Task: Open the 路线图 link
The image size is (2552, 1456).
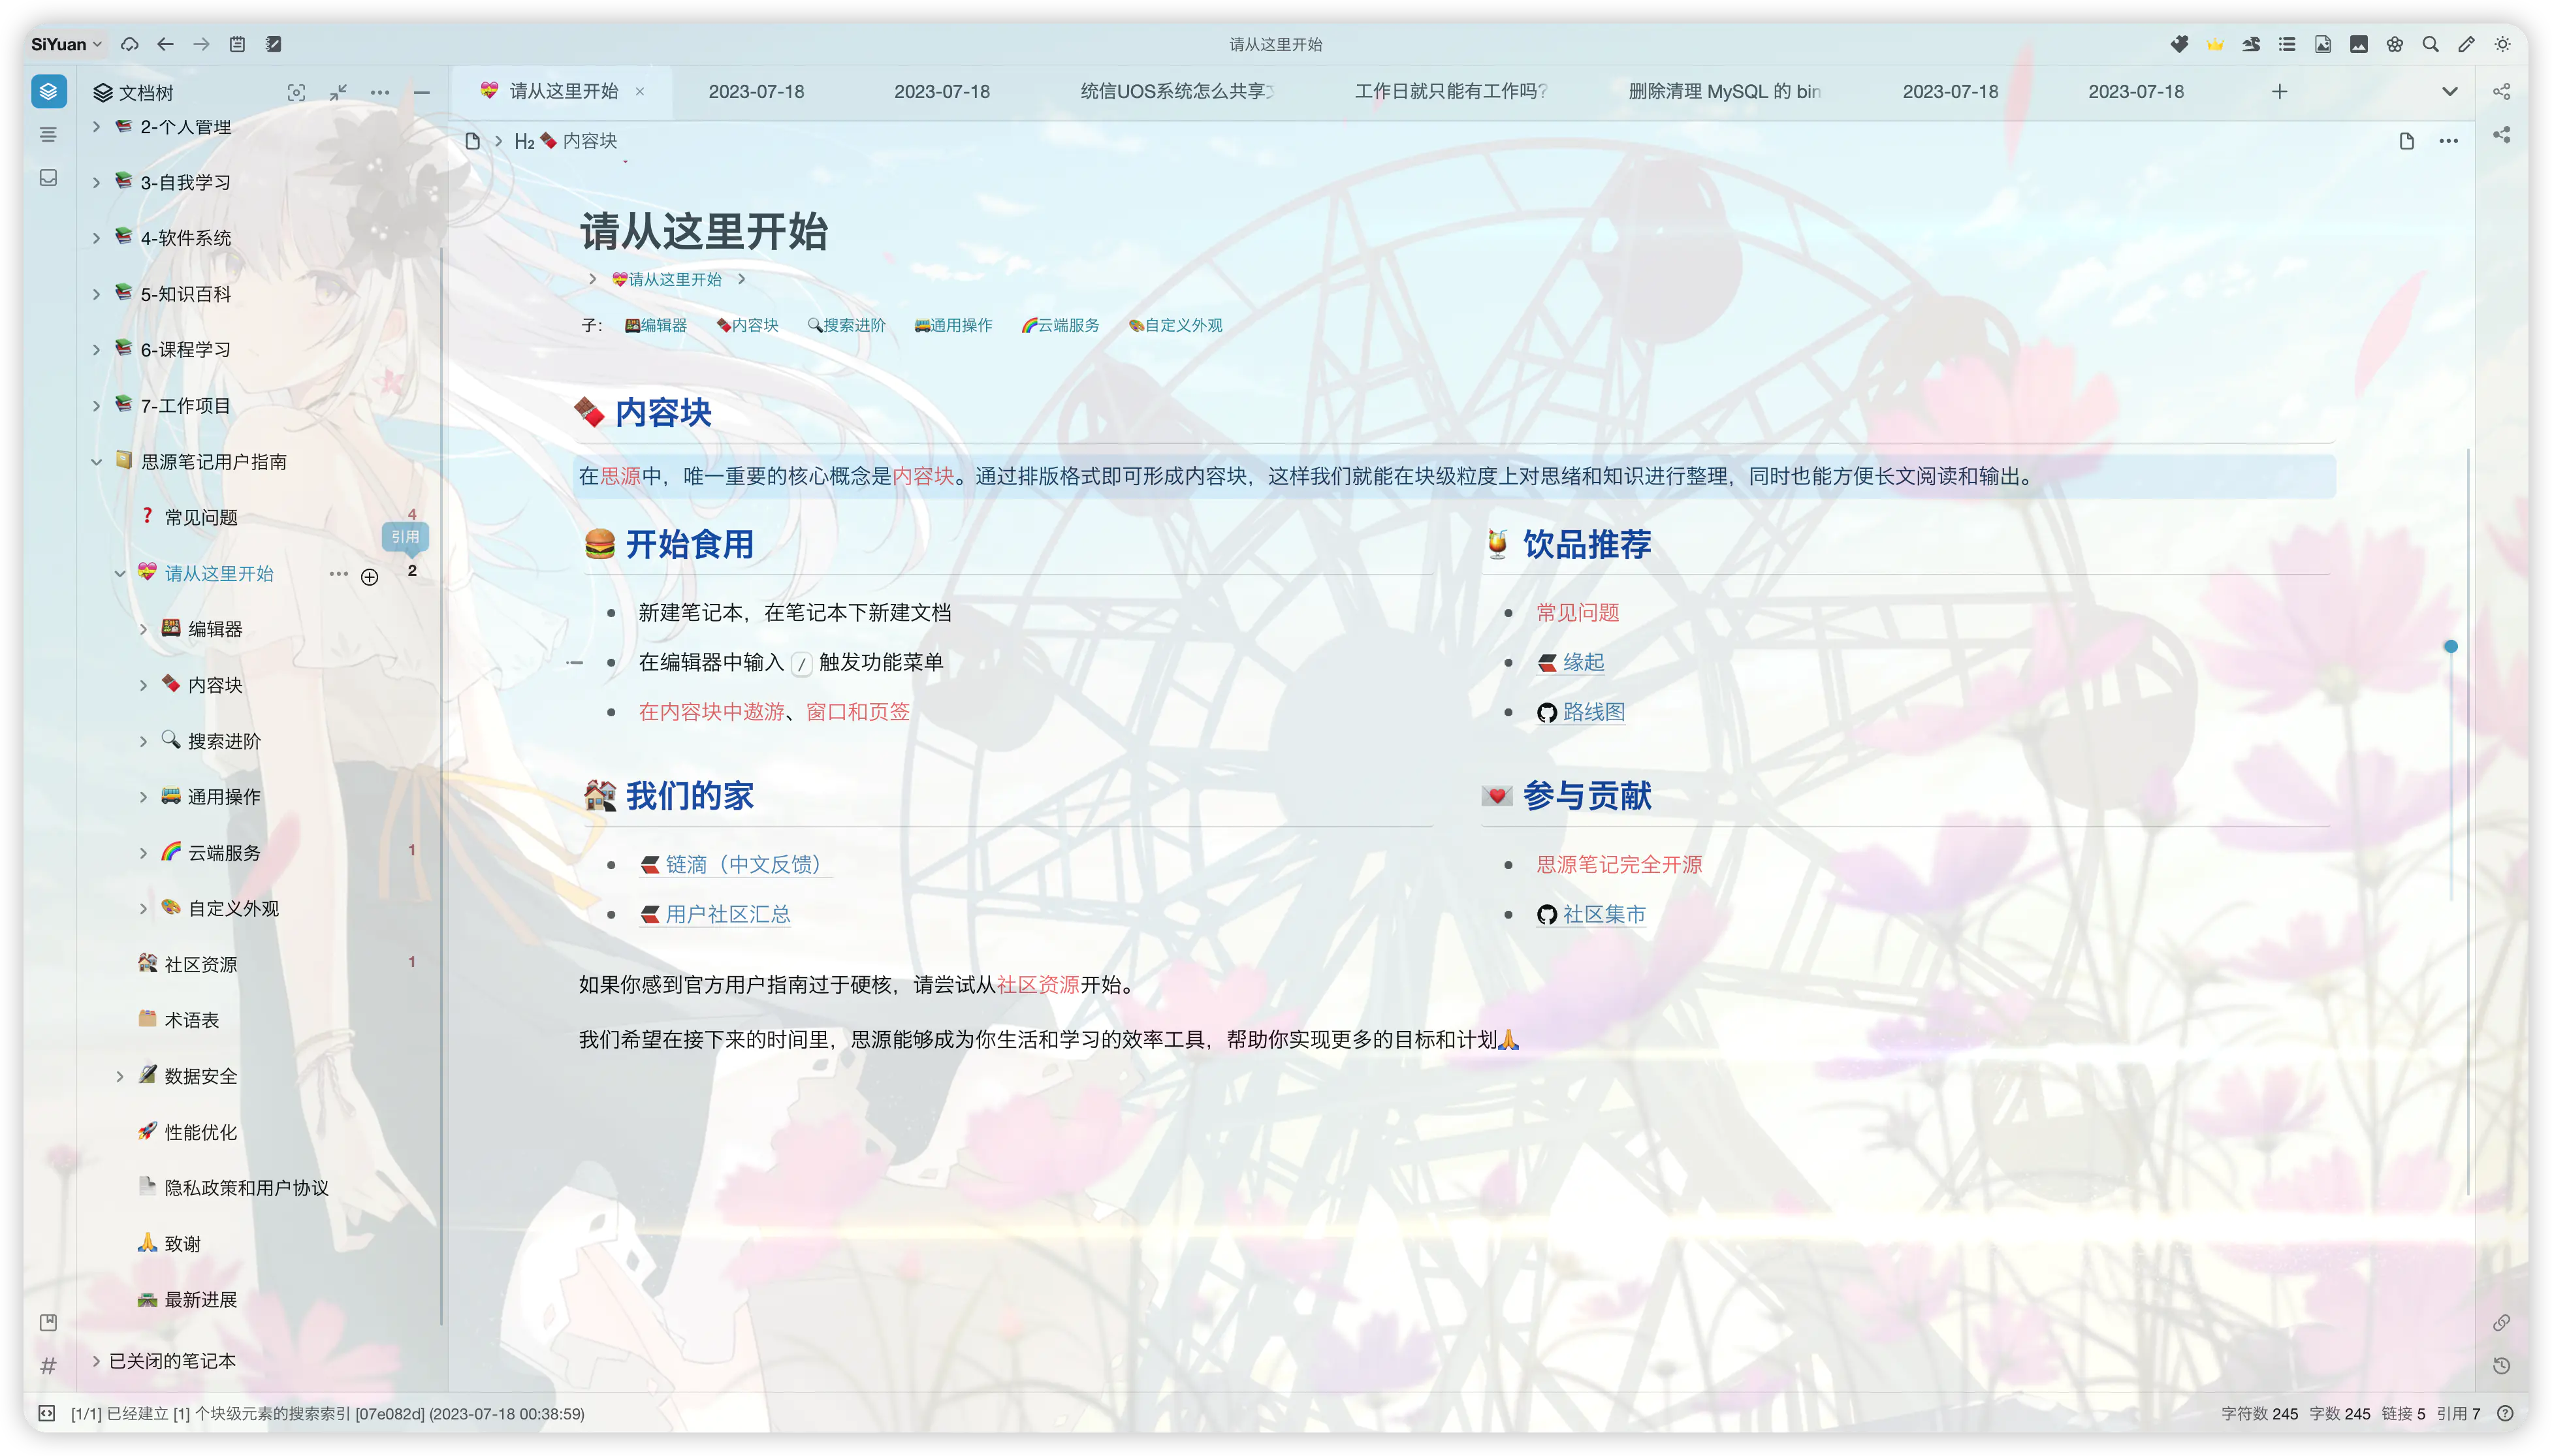Action: click(x=1593, y=712)
